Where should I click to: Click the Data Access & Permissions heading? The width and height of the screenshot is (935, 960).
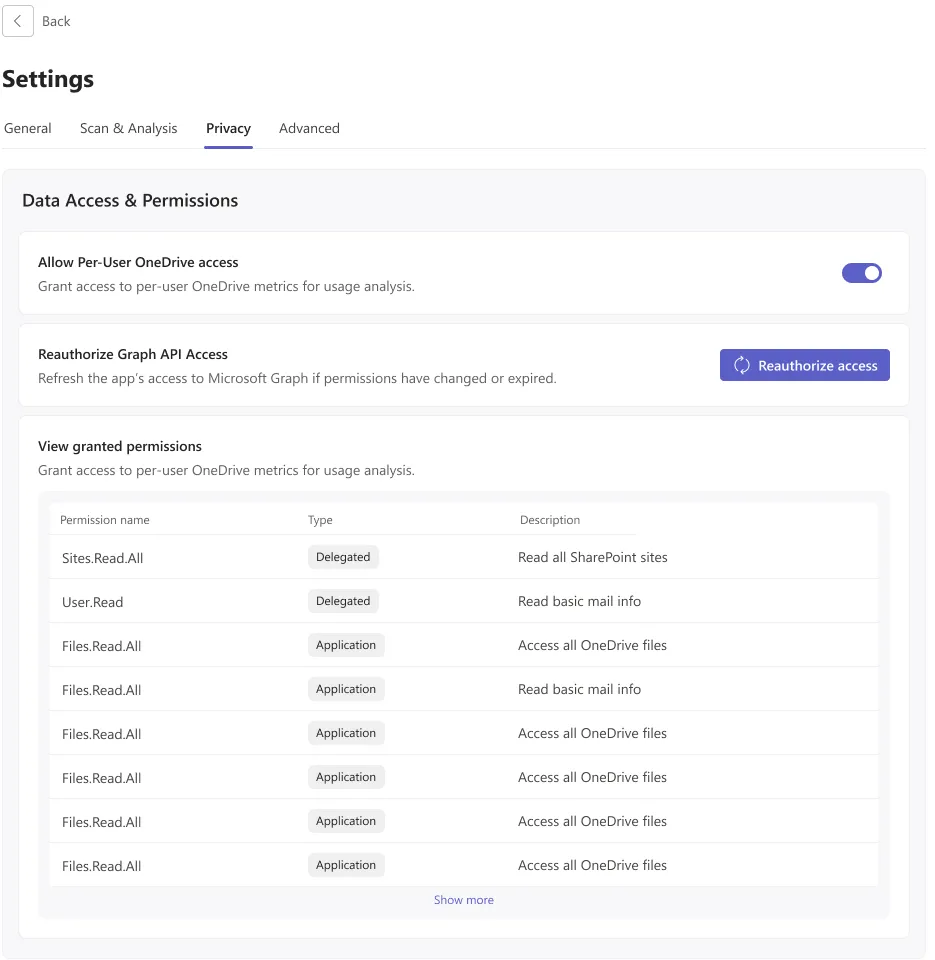click(130, 200)
